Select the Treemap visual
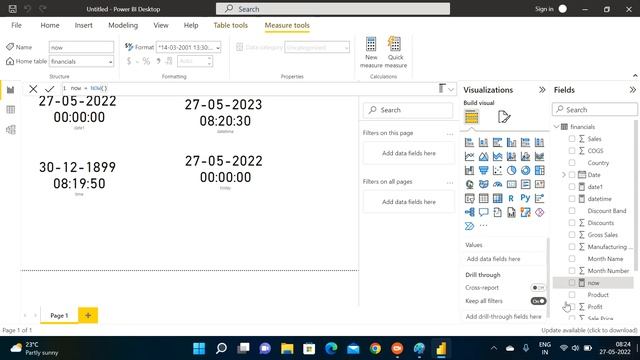640x360 pixels. [x=540, y=170]
